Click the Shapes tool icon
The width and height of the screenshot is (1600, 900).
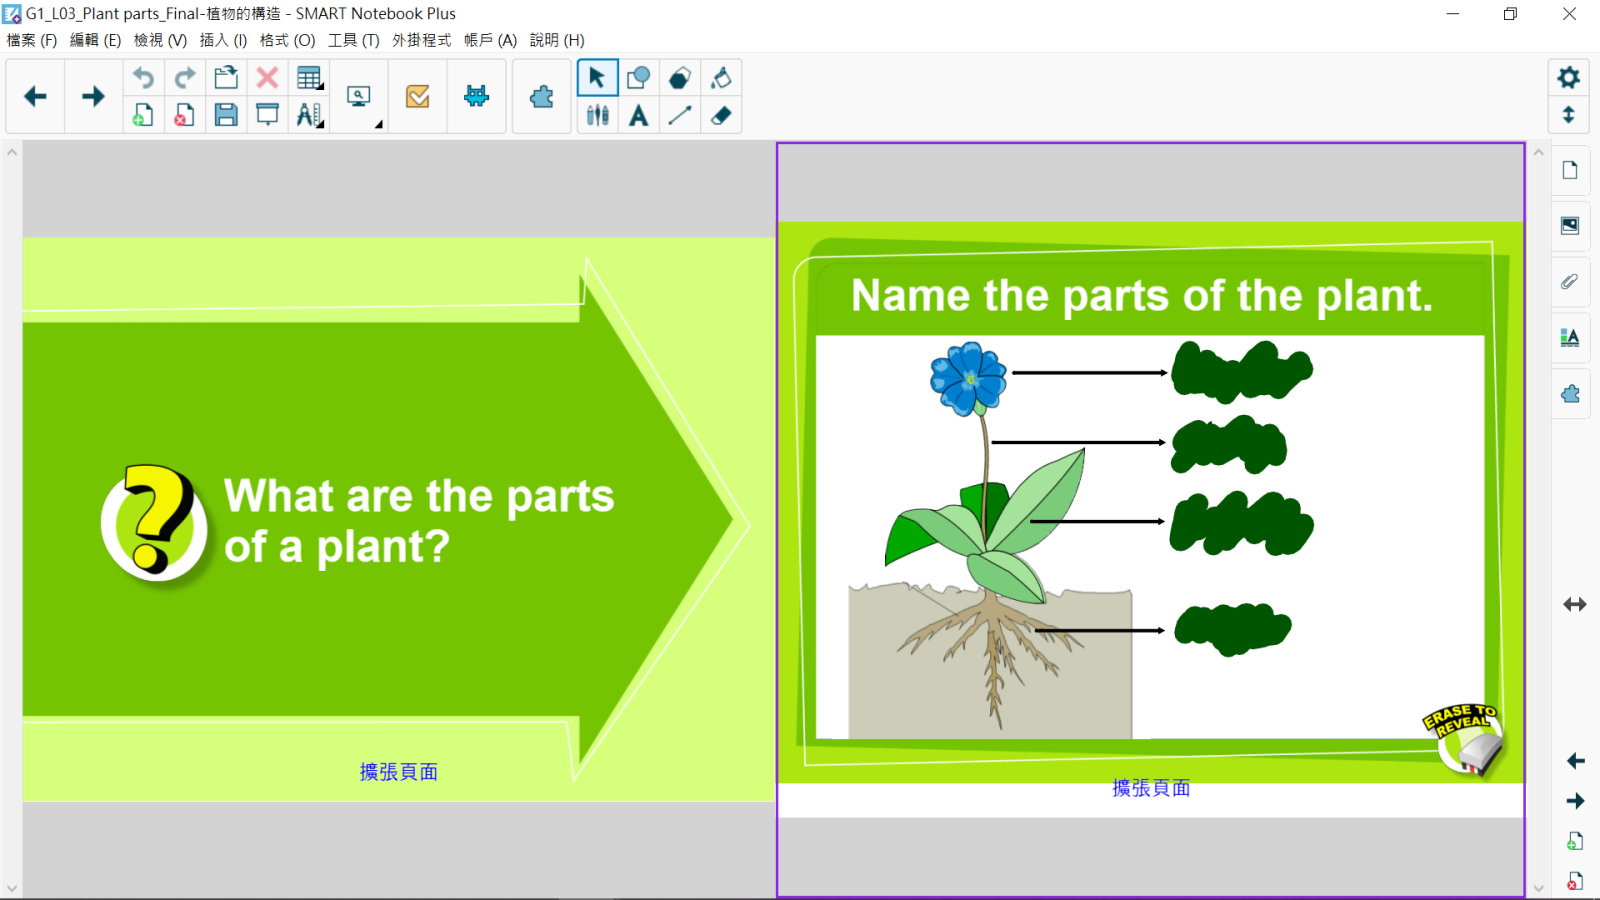coord(638,78)
